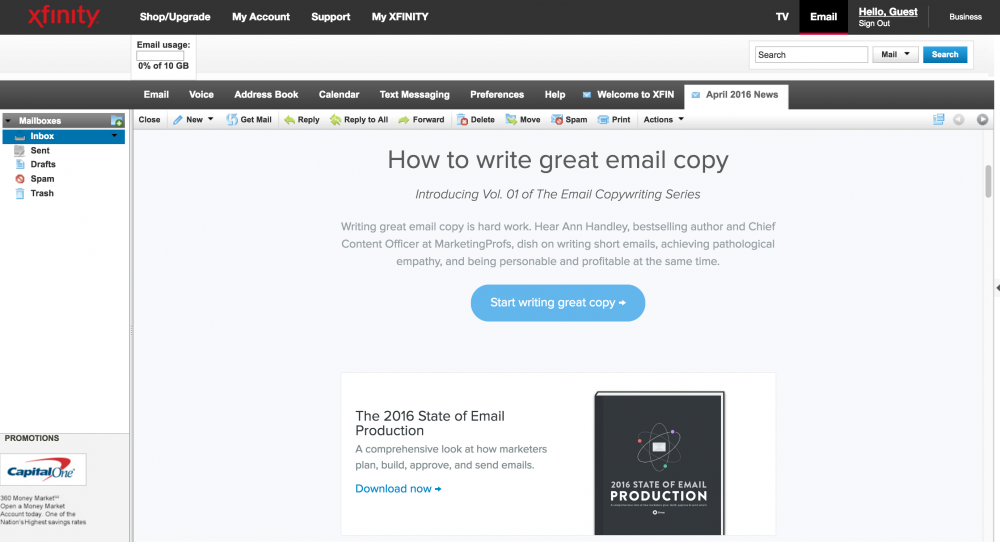Click the Download now link
The width and height of the screenshot is (1000, 542).
point(398,488)
